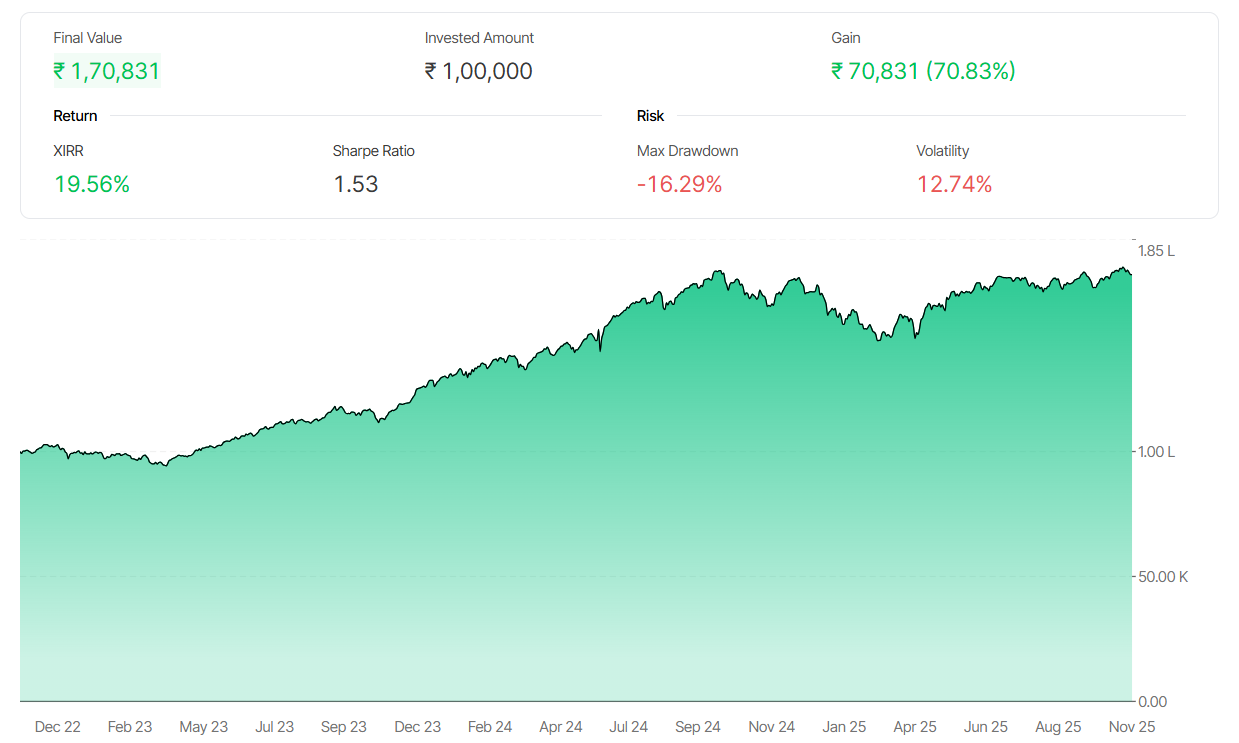Click the Jul 24 x-axis label
This screenshot has width=1239, height=743.
tap(628, 727)
